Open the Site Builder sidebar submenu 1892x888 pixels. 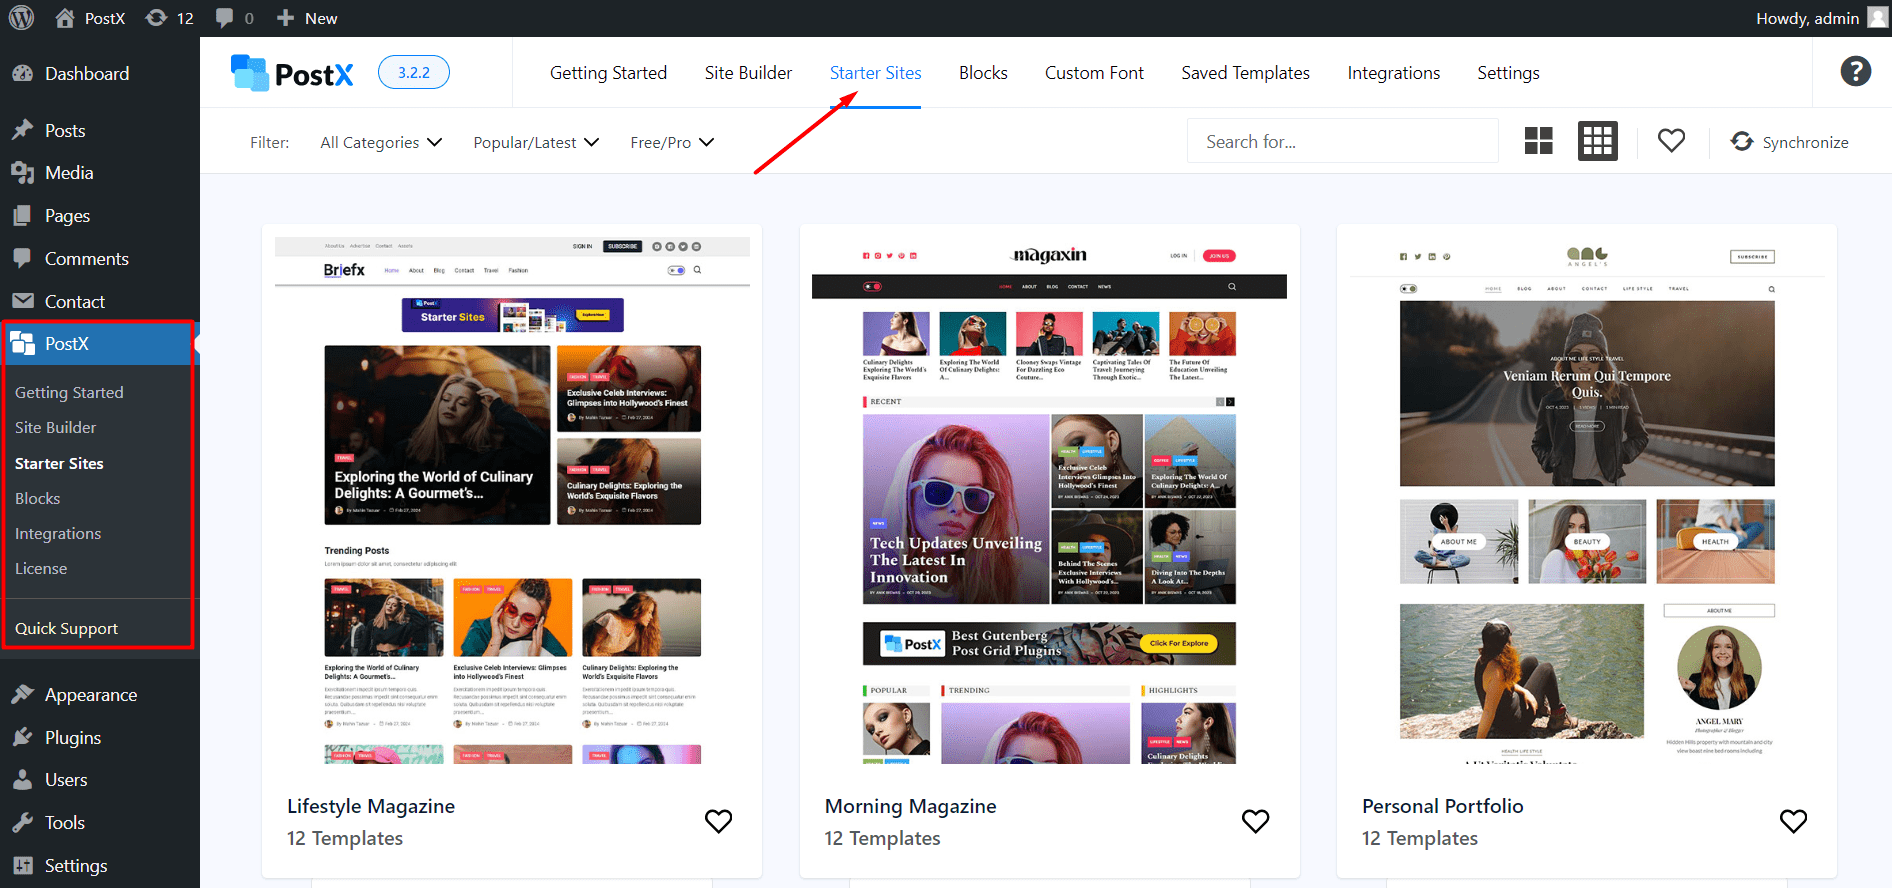click(56, 427)
